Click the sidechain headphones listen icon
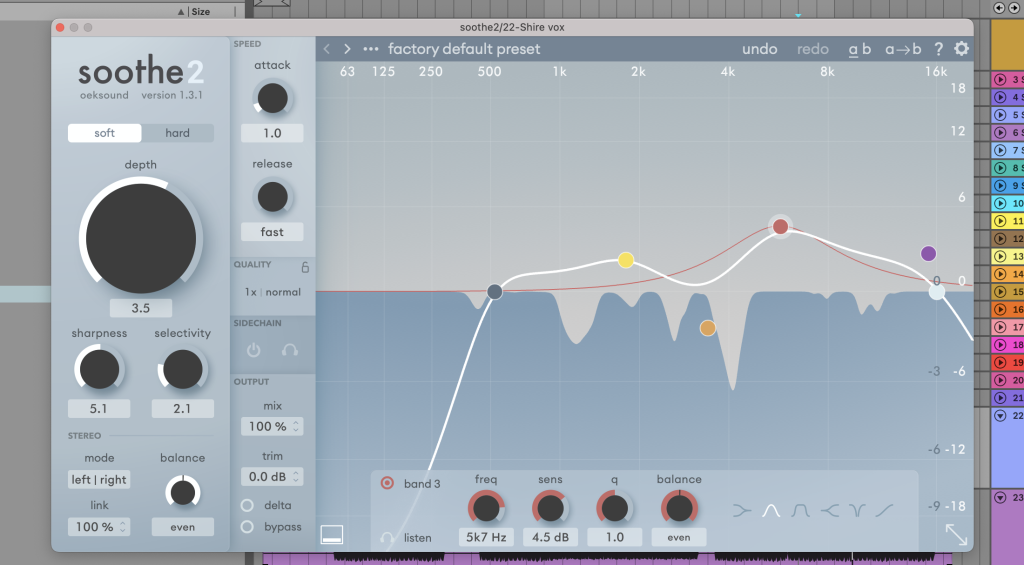Viewport: 1024px width, 565px height. click(290, 350)
